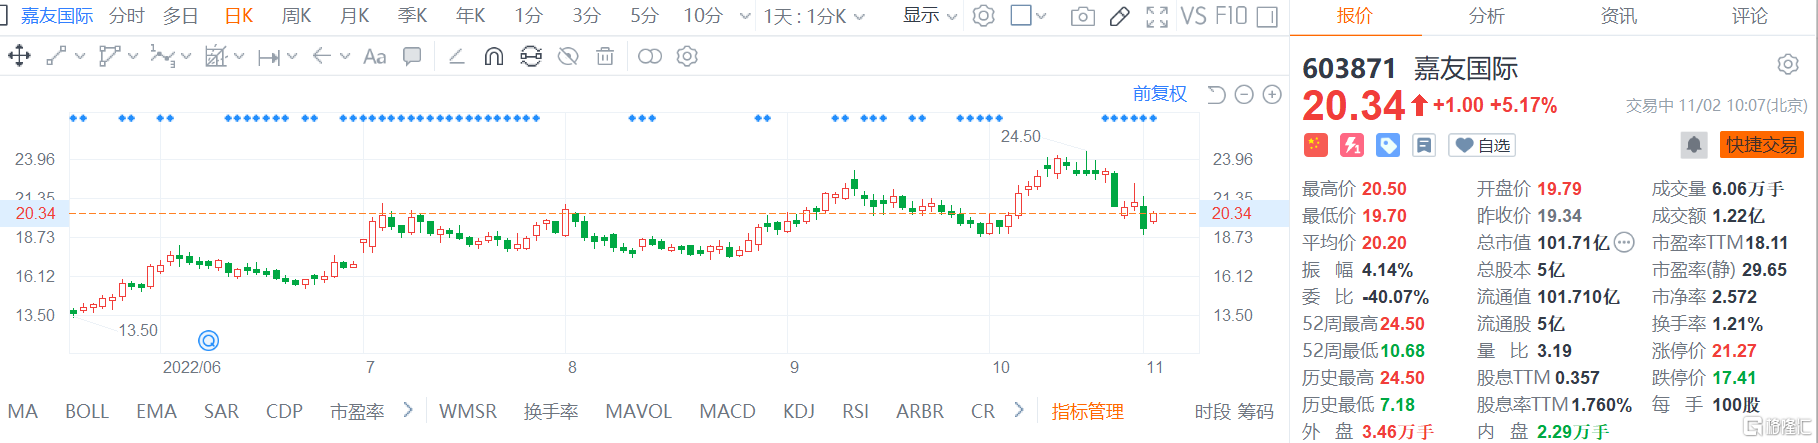Switch to 周K weekly chart
This screenshot has width=1818, height=443.
point(296,16)
